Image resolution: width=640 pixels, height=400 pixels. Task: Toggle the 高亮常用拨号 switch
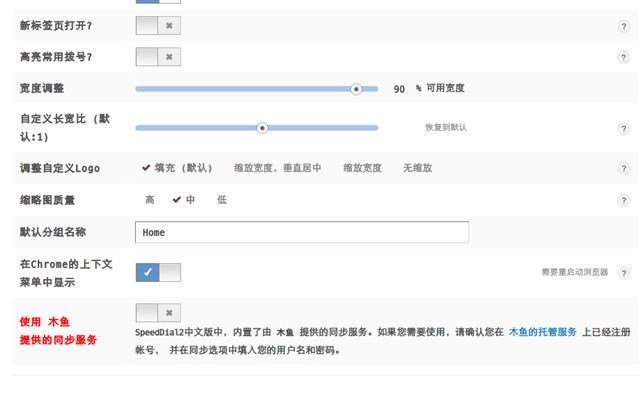tap(158, 57)
